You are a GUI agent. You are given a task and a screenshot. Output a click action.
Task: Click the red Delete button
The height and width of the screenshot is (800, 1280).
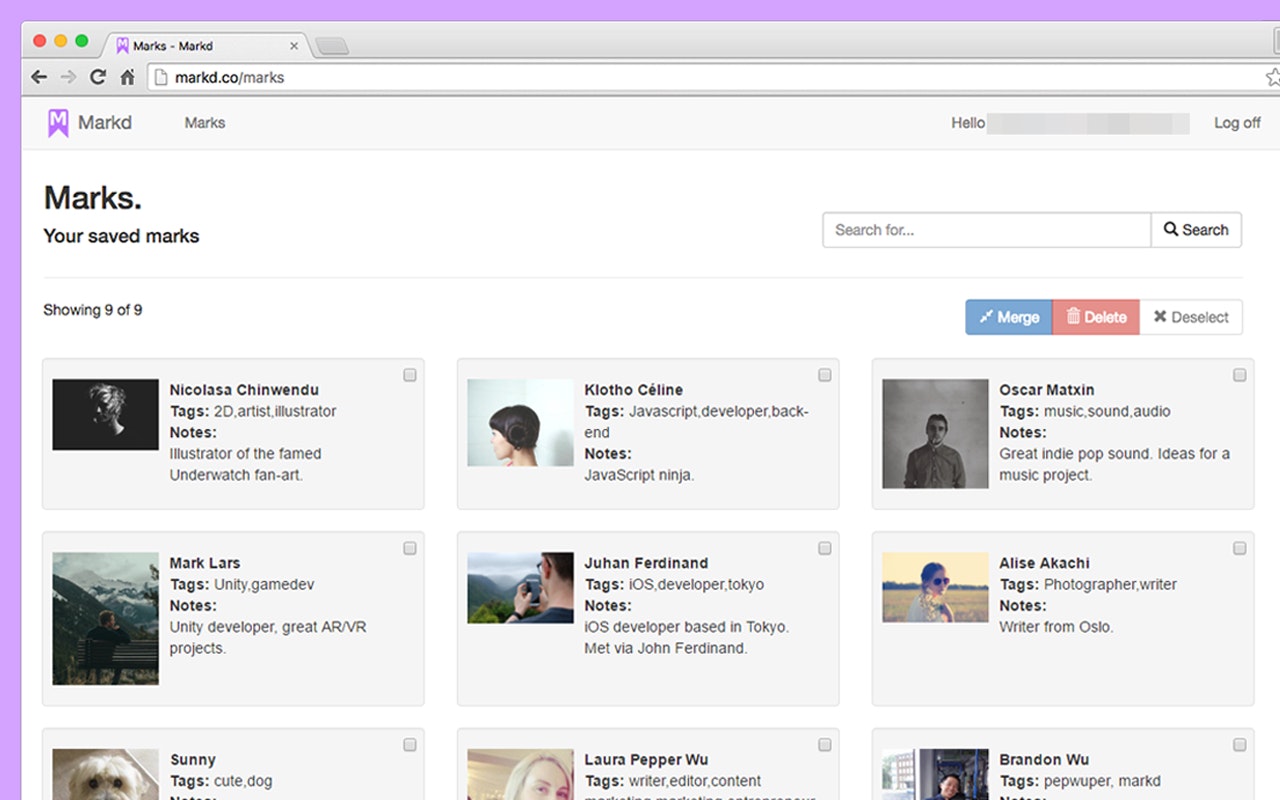point(1096,317)
